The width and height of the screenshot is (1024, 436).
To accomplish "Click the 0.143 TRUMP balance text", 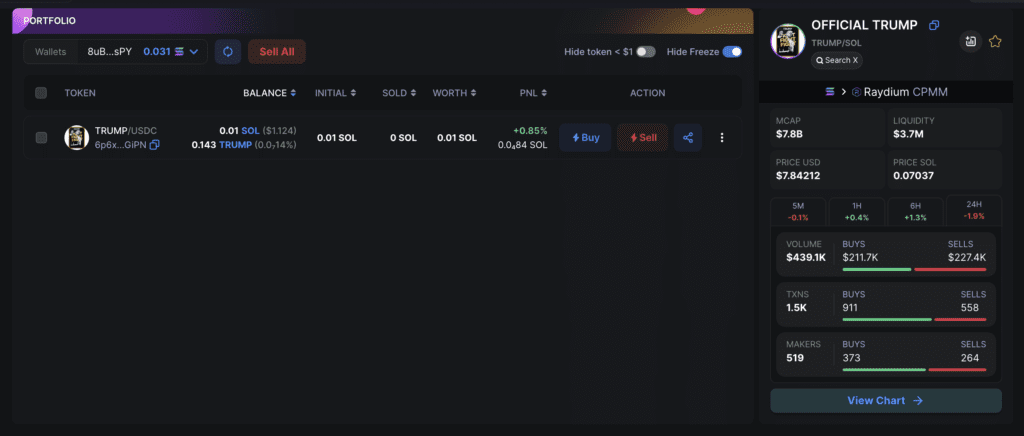I will 221,145.
